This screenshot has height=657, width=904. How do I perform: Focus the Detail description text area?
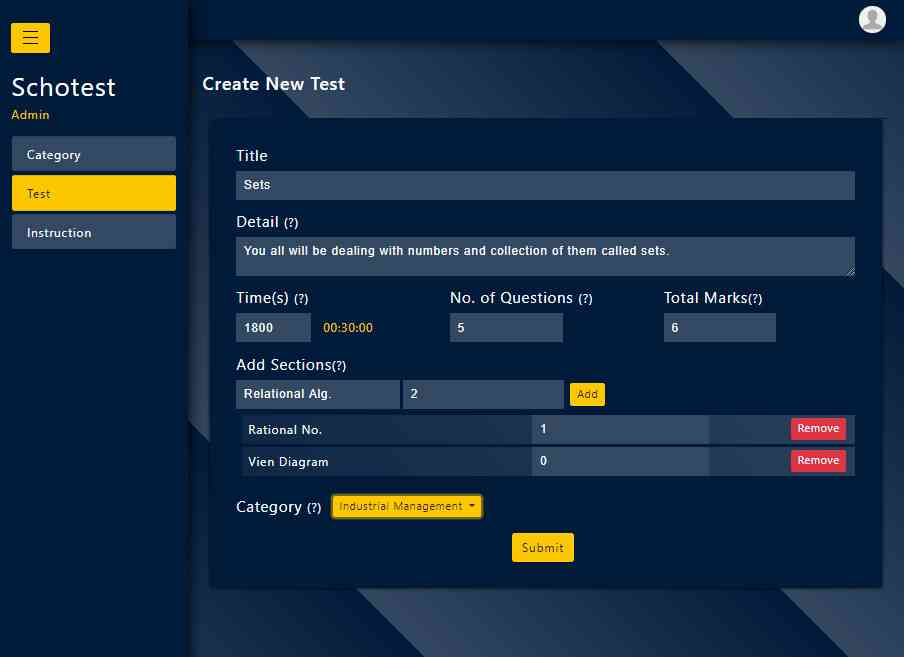click(x=545, y=256)
